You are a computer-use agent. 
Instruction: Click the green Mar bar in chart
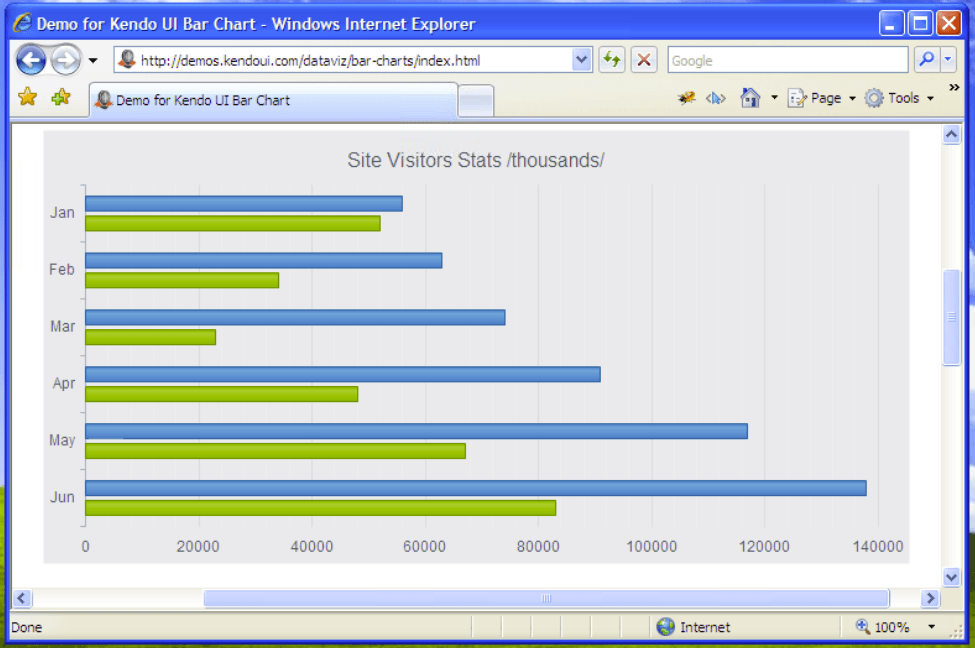(x=150, y=337)
